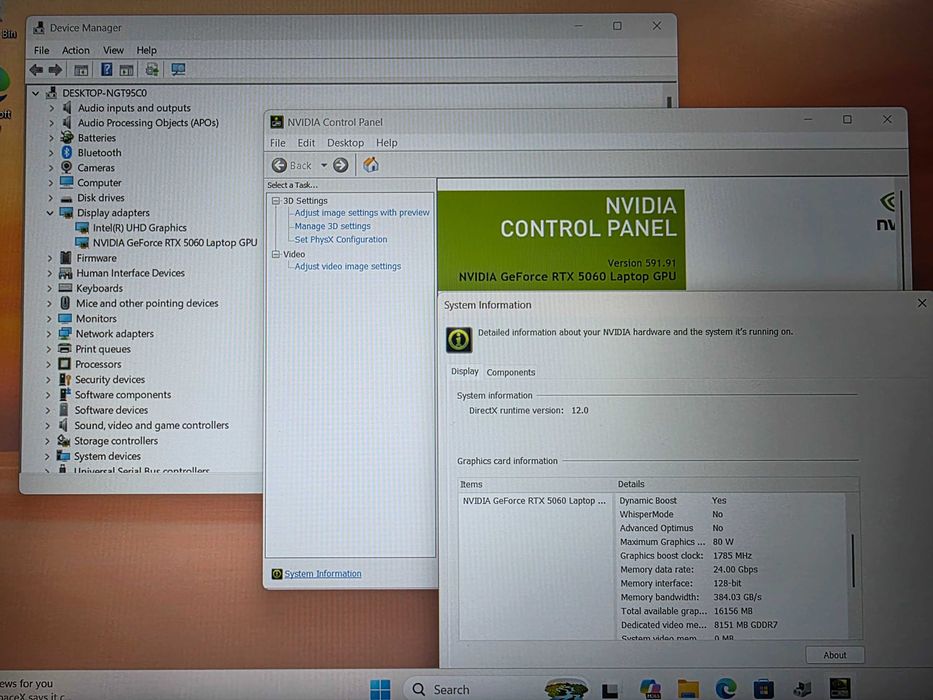Click Scan for hardware changes toolbar icon
The image size is (933, 700).
152,70
